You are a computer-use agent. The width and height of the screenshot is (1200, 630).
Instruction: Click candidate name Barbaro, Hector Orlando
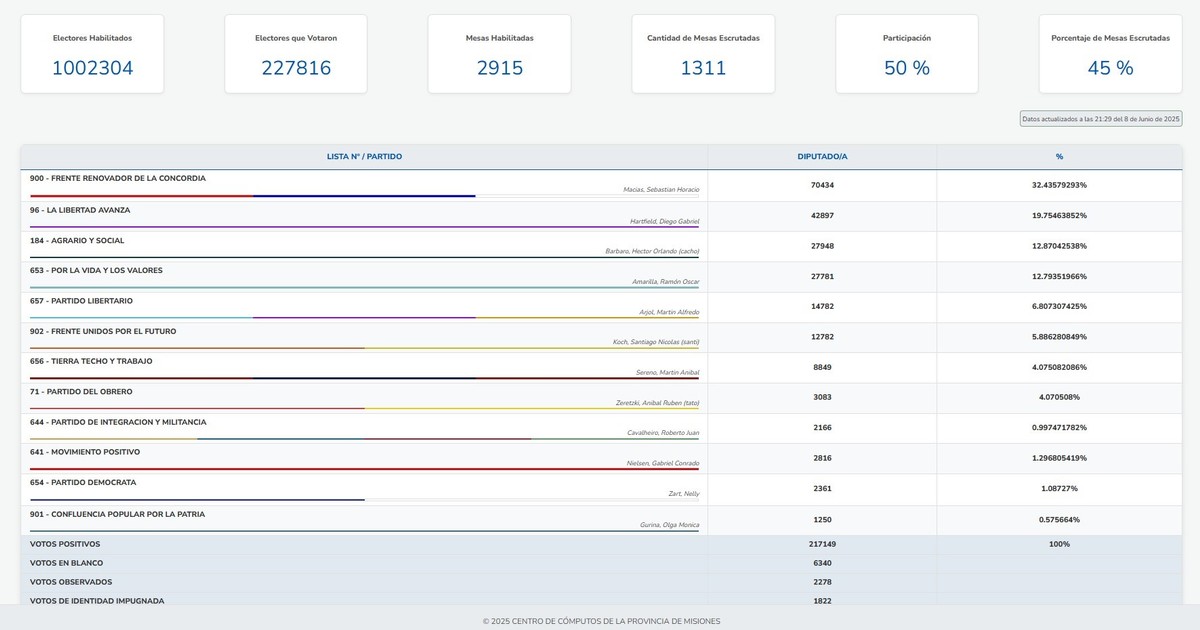pos(652,251)
